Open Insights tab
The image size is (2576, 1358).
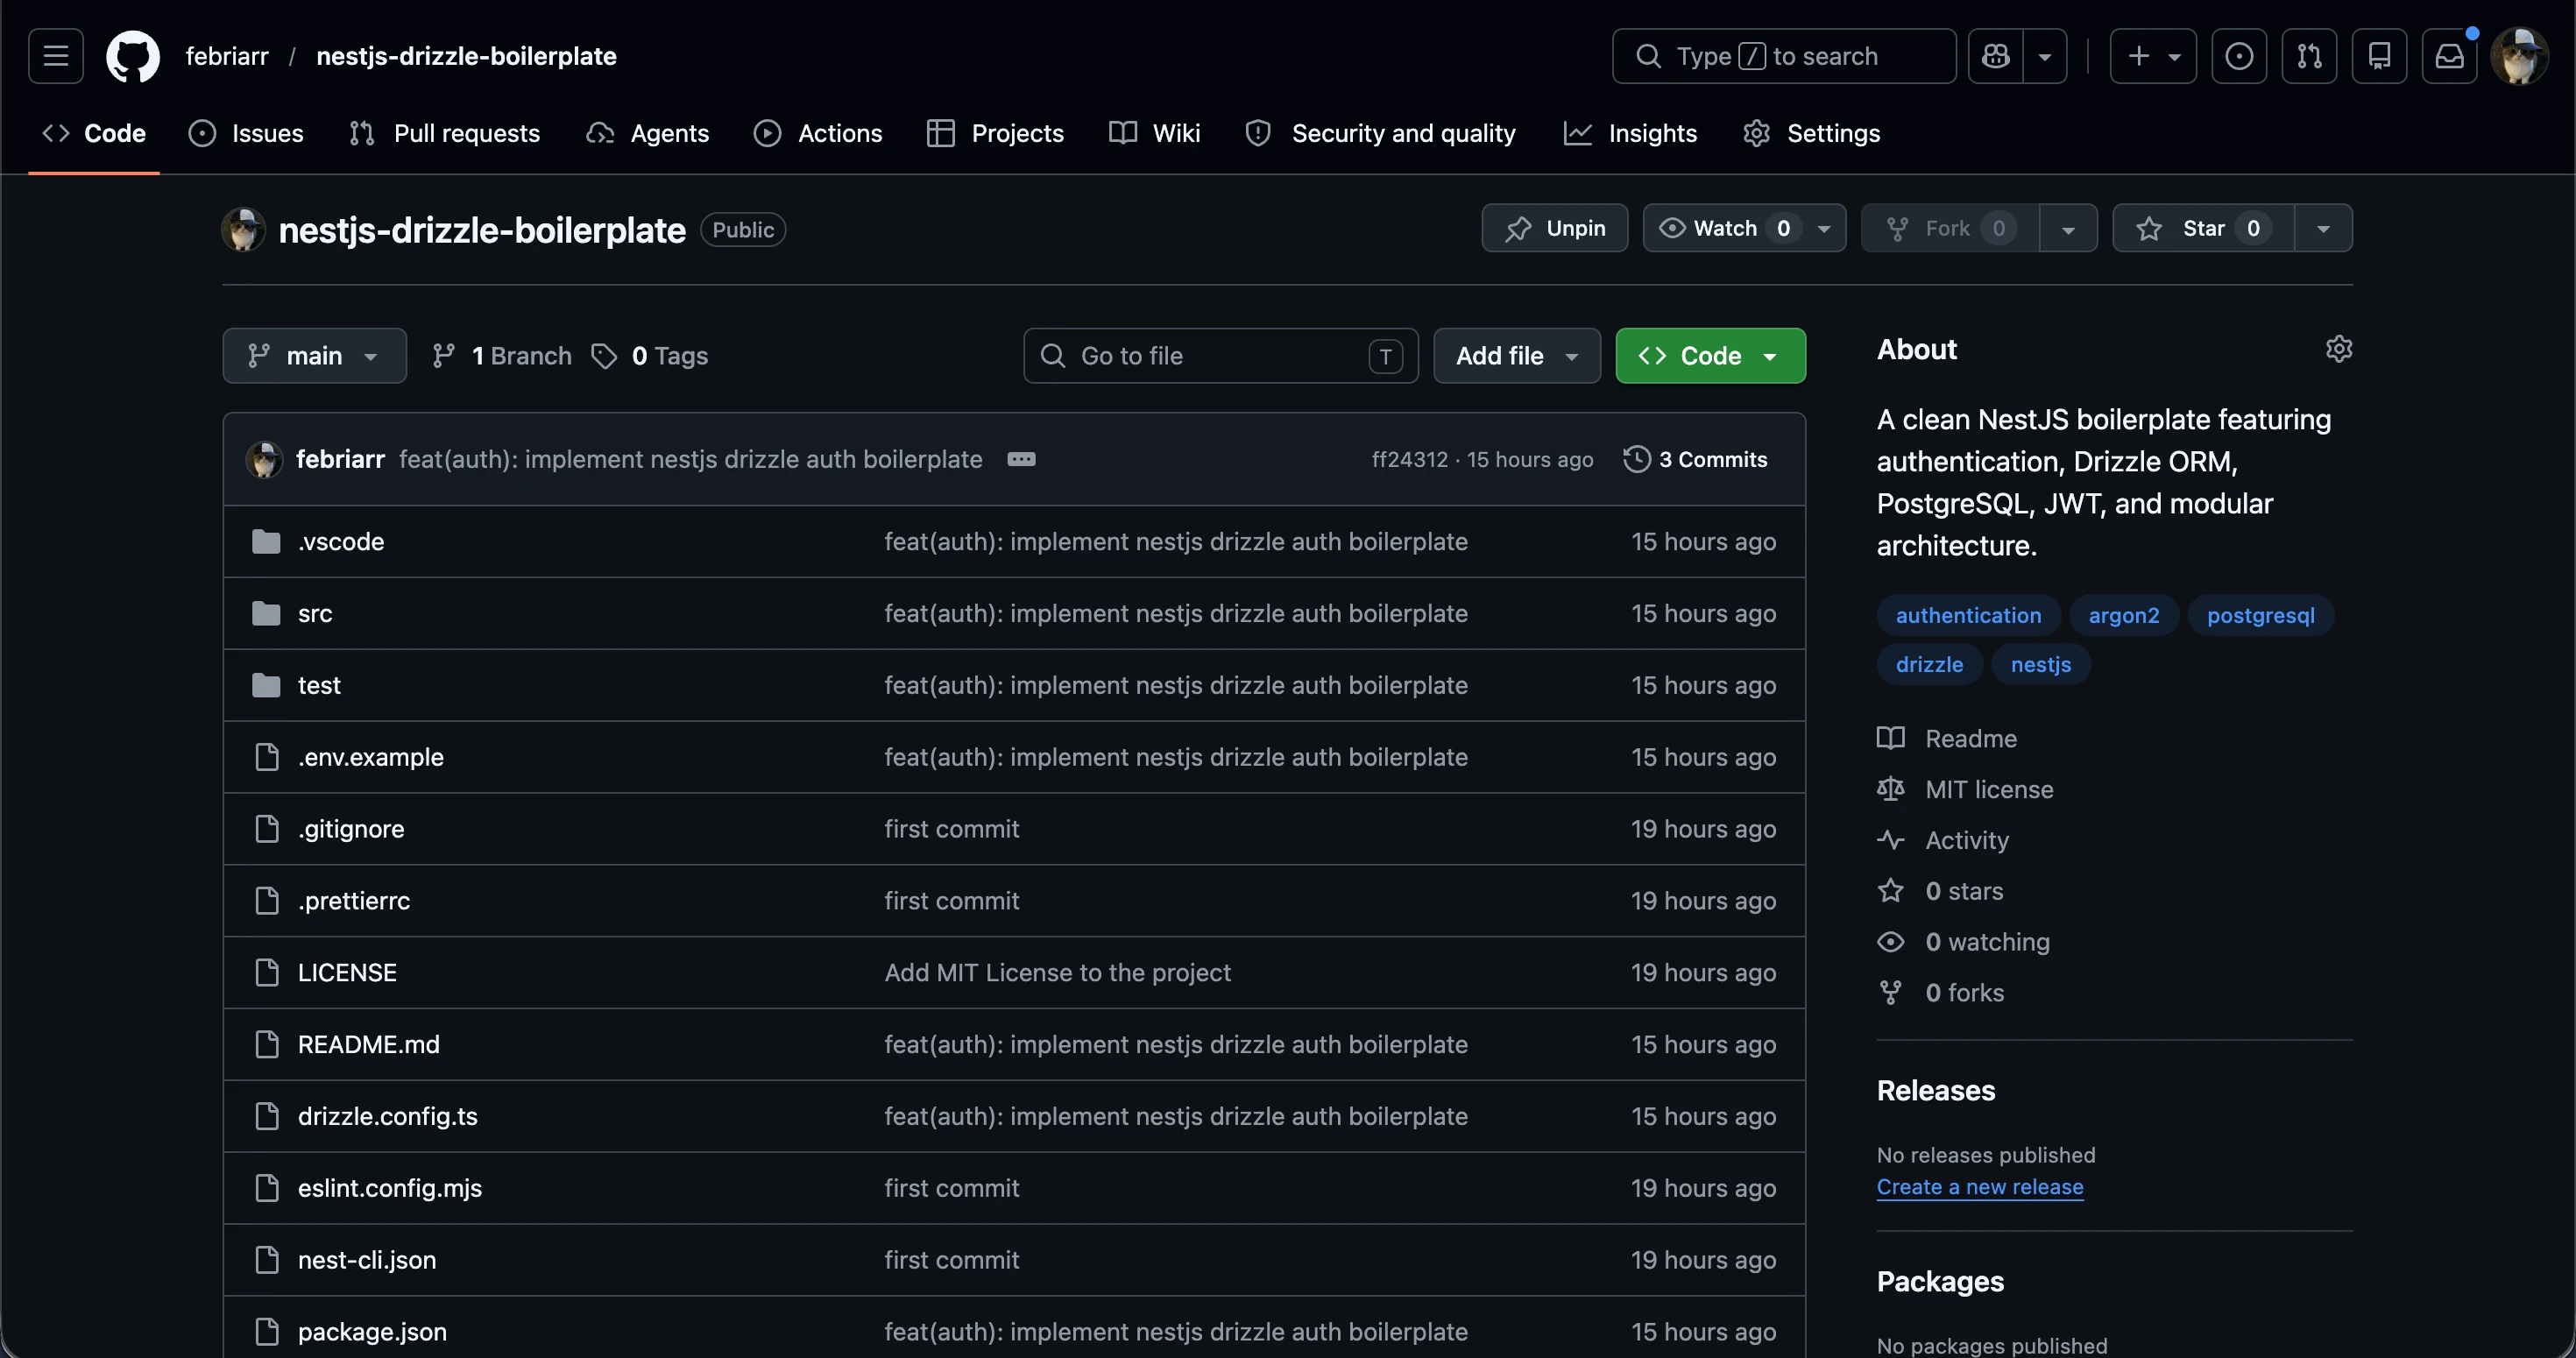1631,133
